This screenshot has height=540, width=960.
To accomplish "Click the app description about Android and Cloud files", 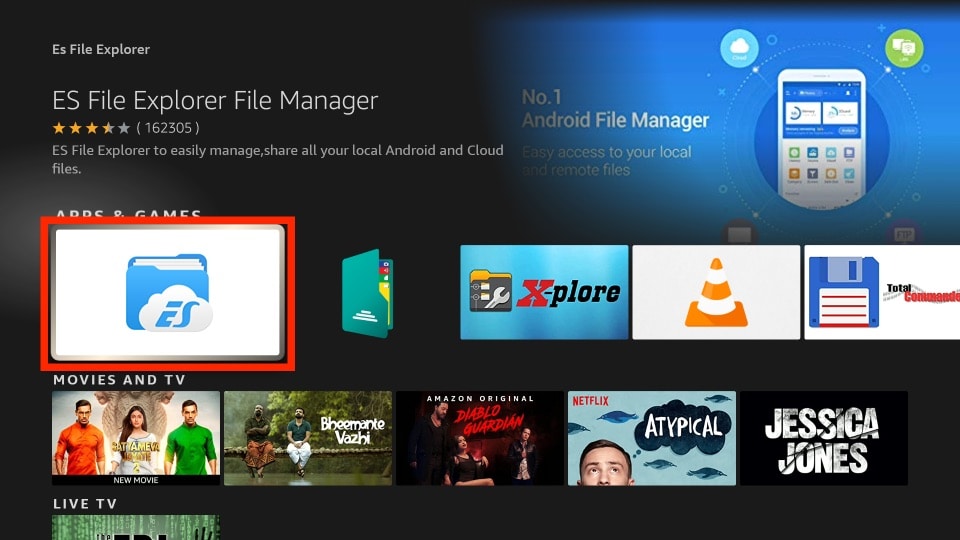I will [278, 159].
